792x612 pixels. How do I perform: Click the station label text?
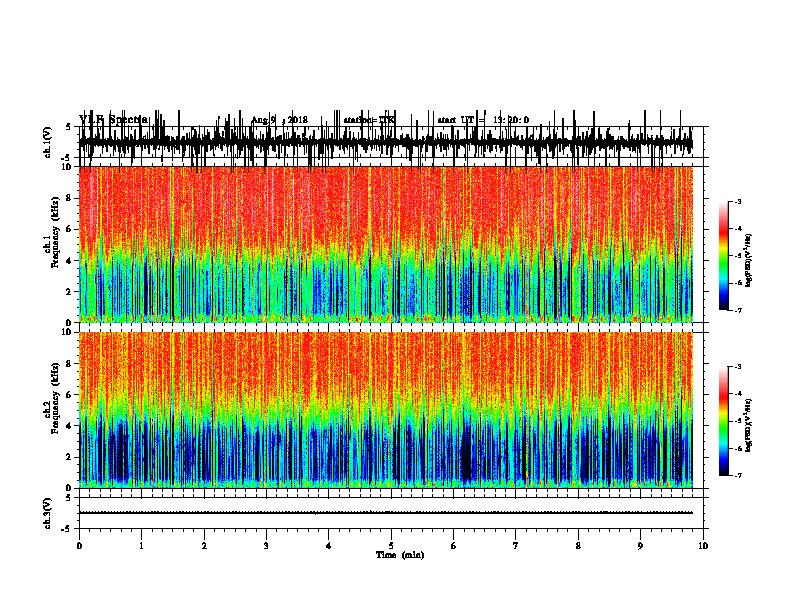(x=368, y=120)
